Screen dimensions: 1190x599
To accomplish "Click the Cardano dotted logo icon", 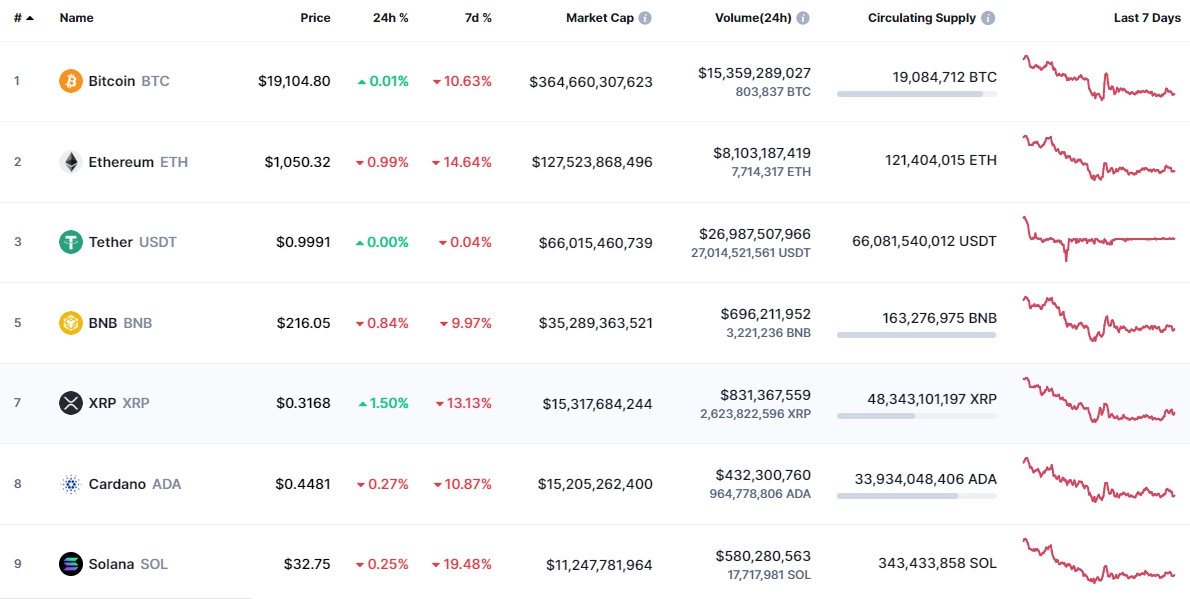I will pos(71,484).
